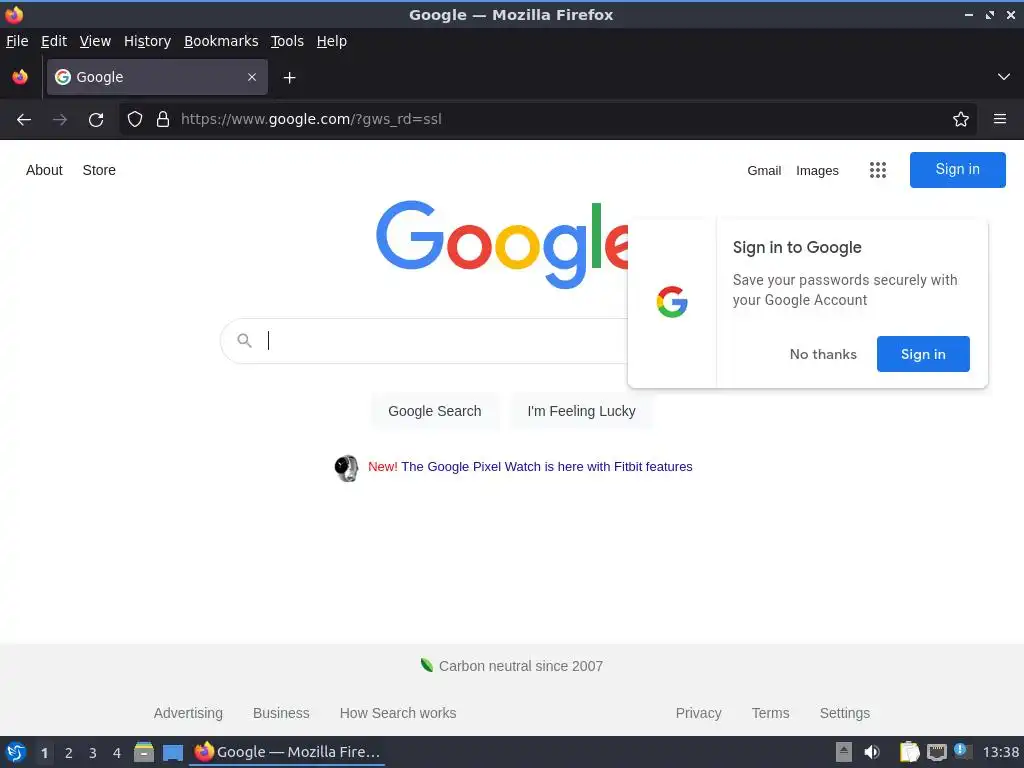Click the Google Search button
The image size is (1024, 768).
click(x=435, y=411)
